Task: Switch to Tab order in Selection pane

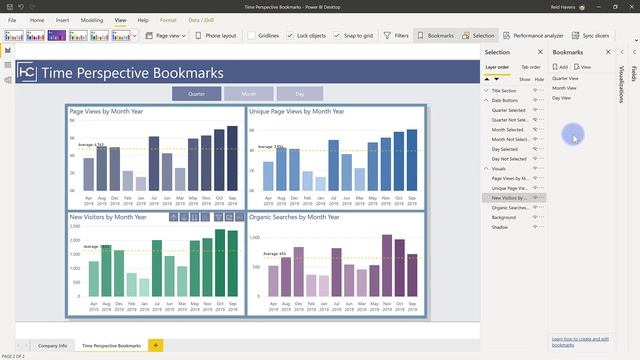Action: tap(531, 67)
